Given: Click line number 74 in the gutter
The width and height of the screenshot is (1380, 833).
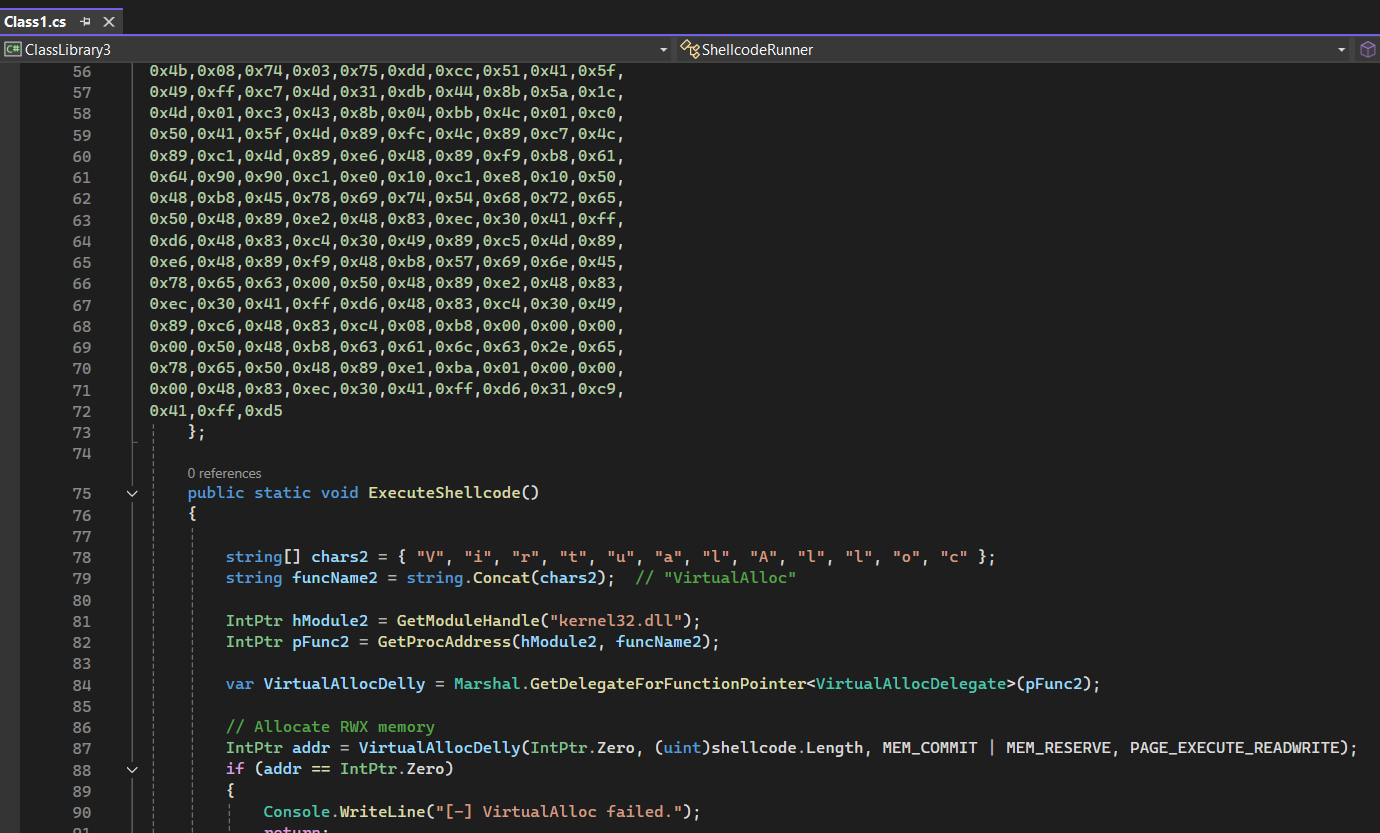Looking at the screenshot, I should [x=81, y=453].
